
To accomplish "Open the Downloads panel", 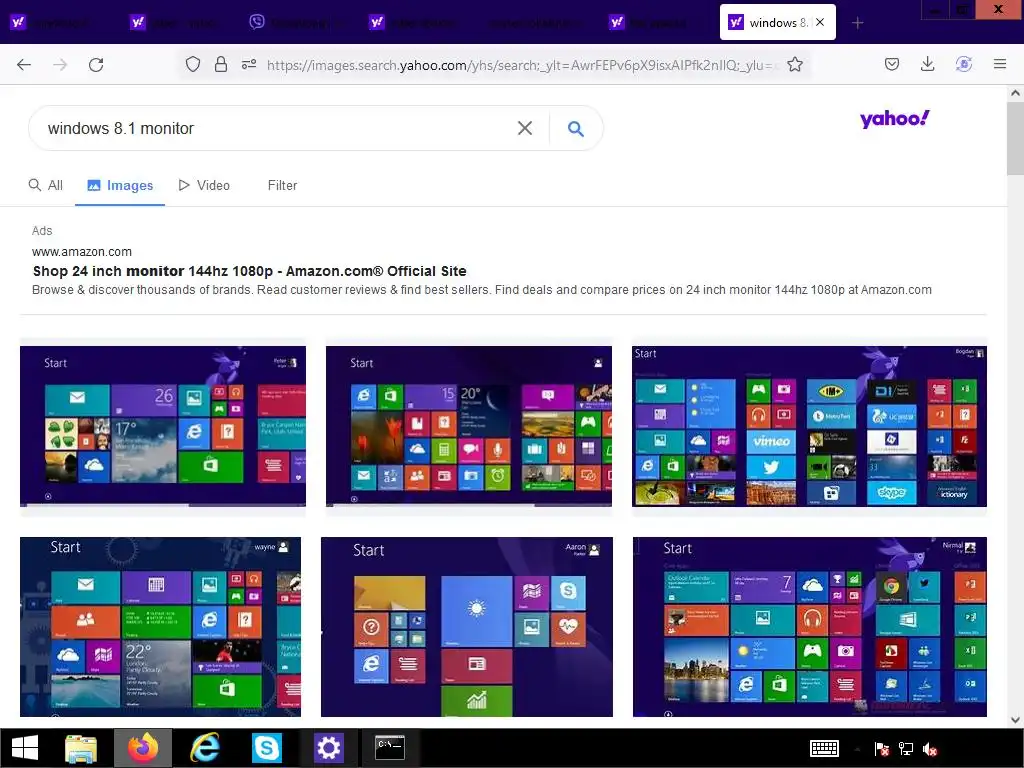I will tap(927, 64).
